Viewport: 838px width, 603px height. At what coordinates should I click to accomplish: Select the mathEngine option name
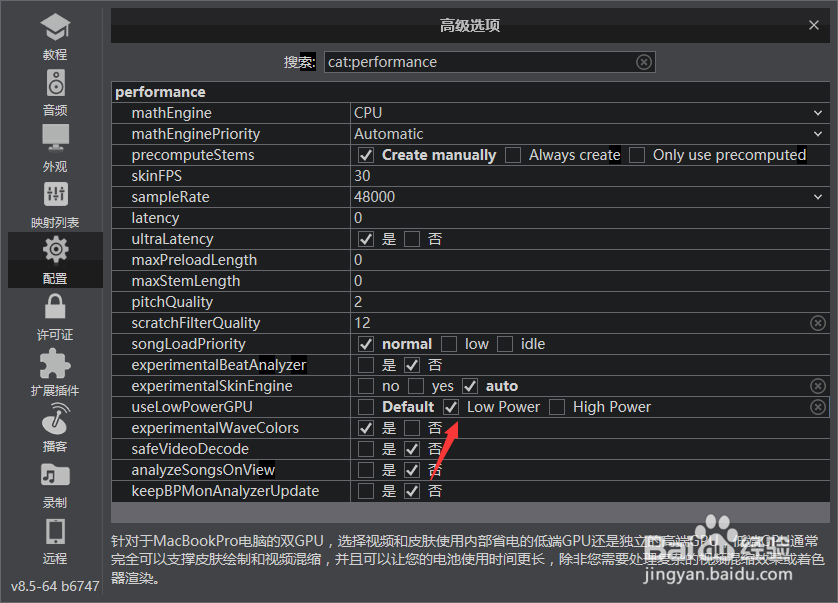172,113
